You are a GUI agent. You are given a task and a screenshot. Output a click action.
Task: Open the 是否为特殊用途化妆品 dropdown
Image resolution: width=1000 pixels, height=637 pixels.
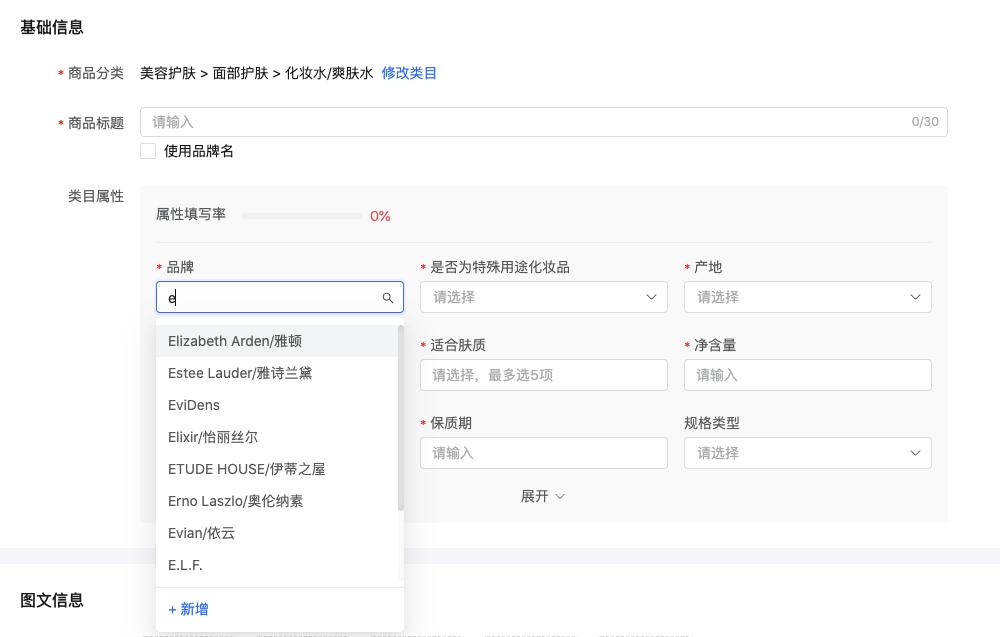point(543,297)
